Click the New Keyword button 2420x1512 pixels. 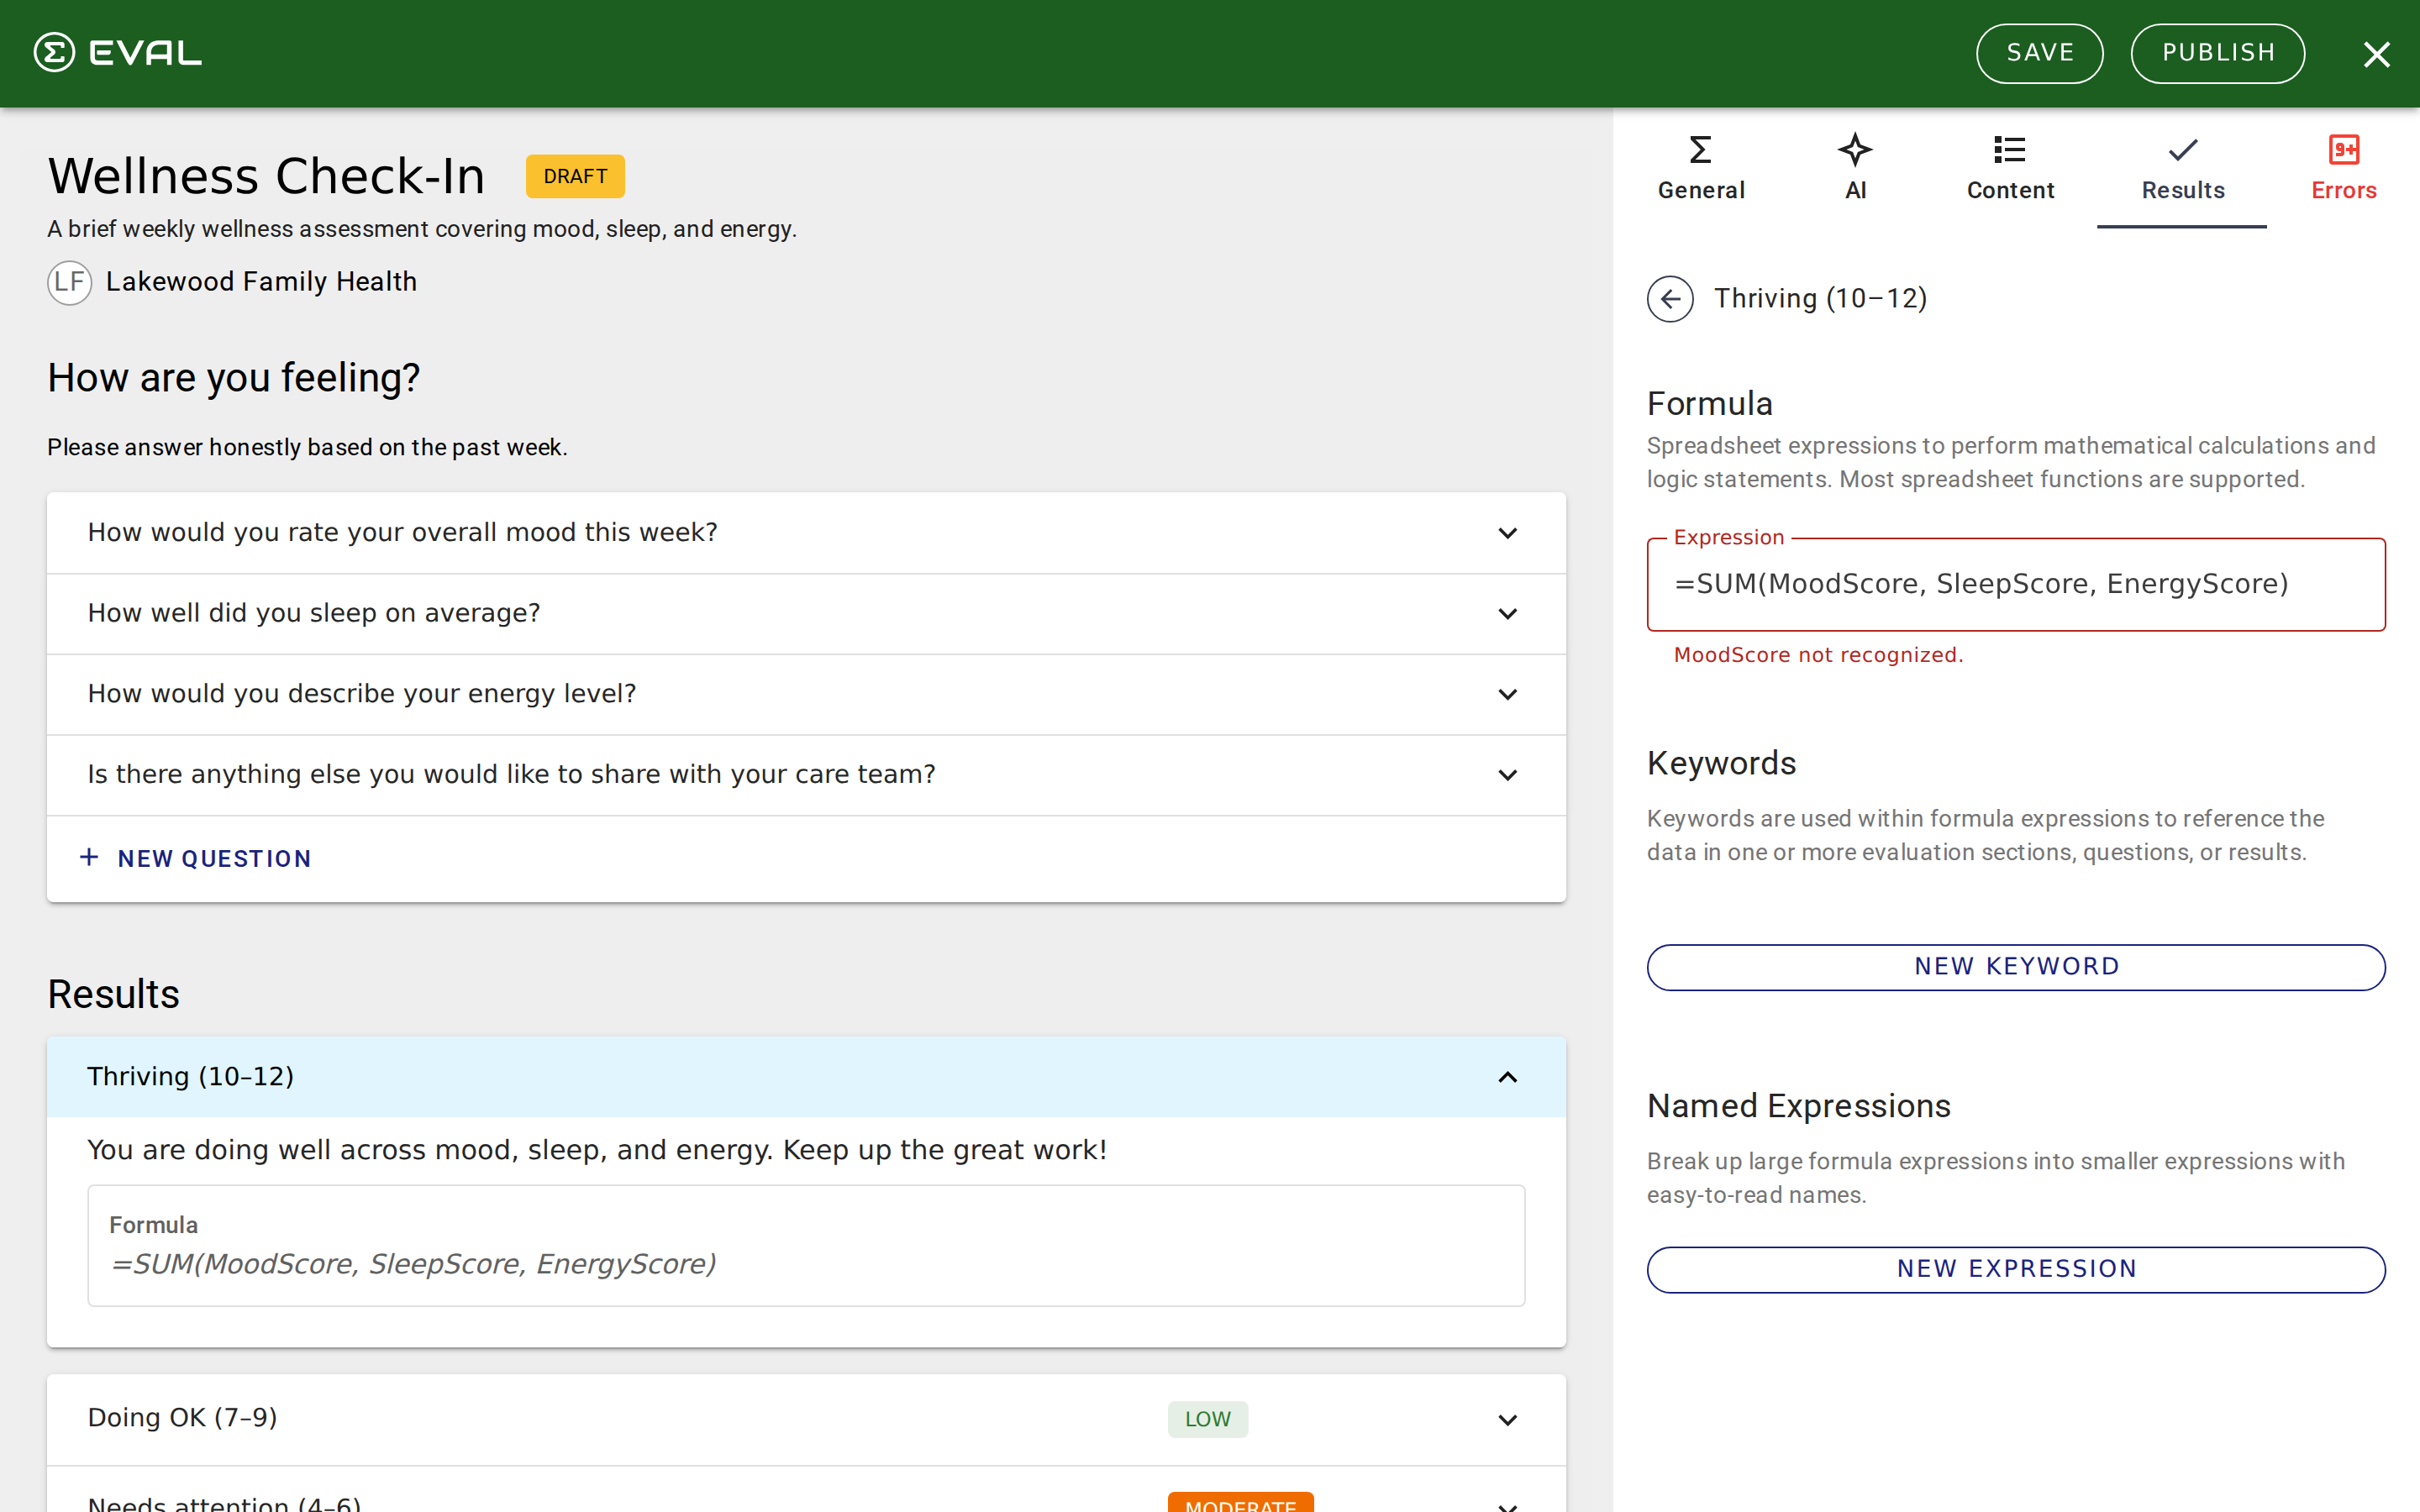click(2015, 967)
